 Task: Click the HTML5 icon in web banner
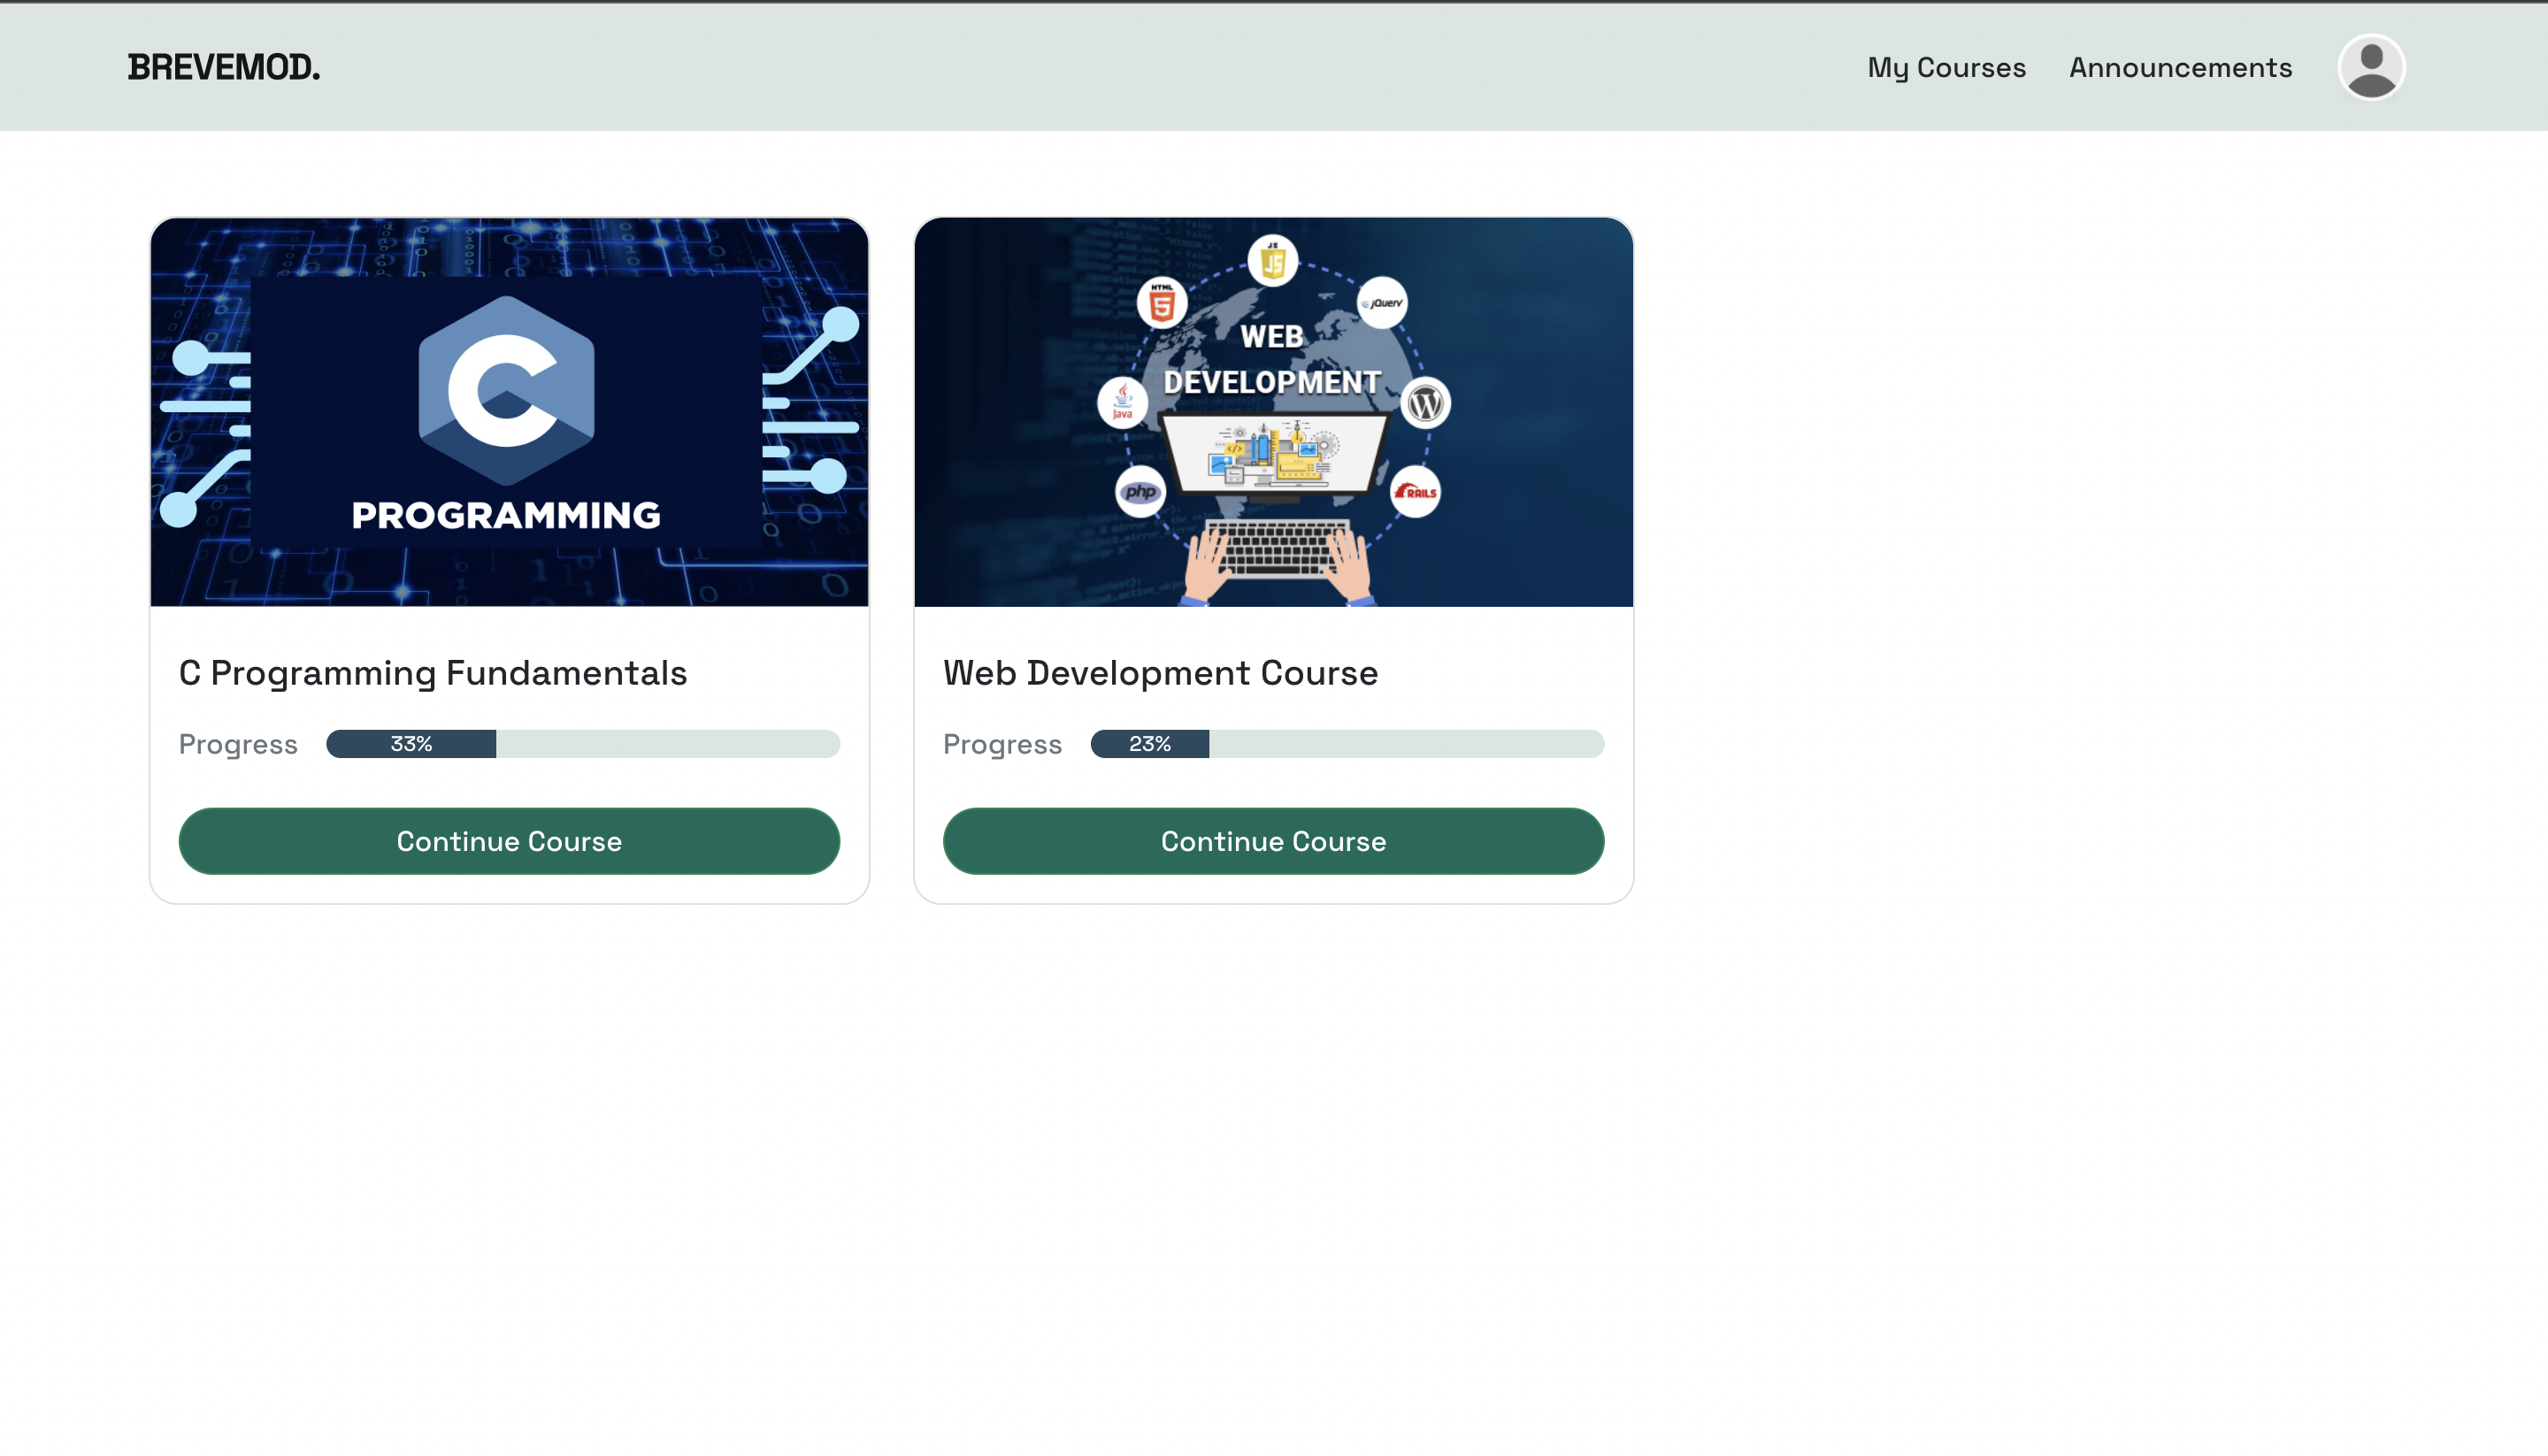point(1161,303)
